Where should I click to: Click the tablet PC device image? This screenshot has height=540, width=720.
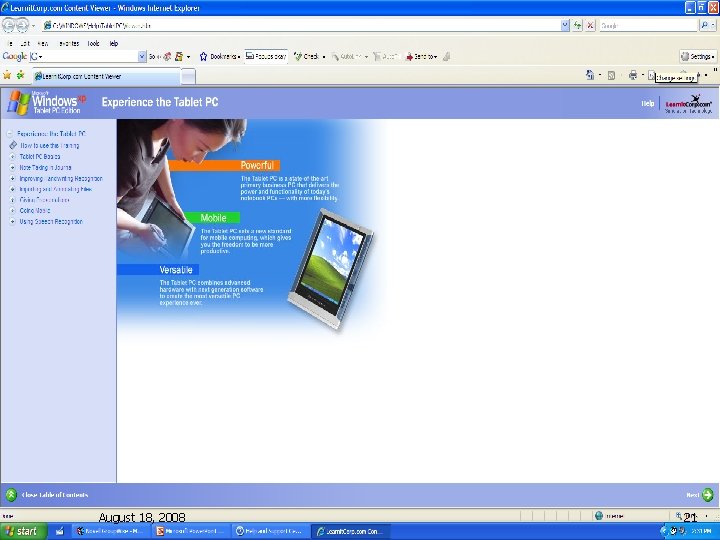(331, 269)
